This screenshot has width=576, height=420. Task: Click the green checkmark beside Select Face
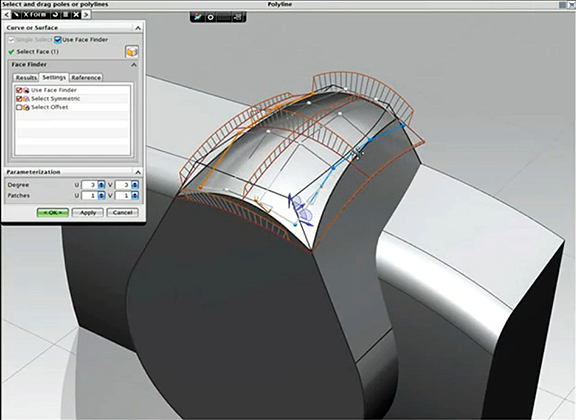click(x=11, y=52)
